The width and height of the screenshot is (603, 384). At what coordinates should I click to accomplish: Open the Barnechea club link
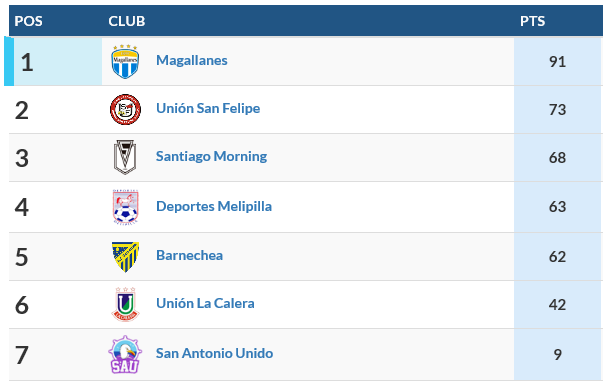189,255
